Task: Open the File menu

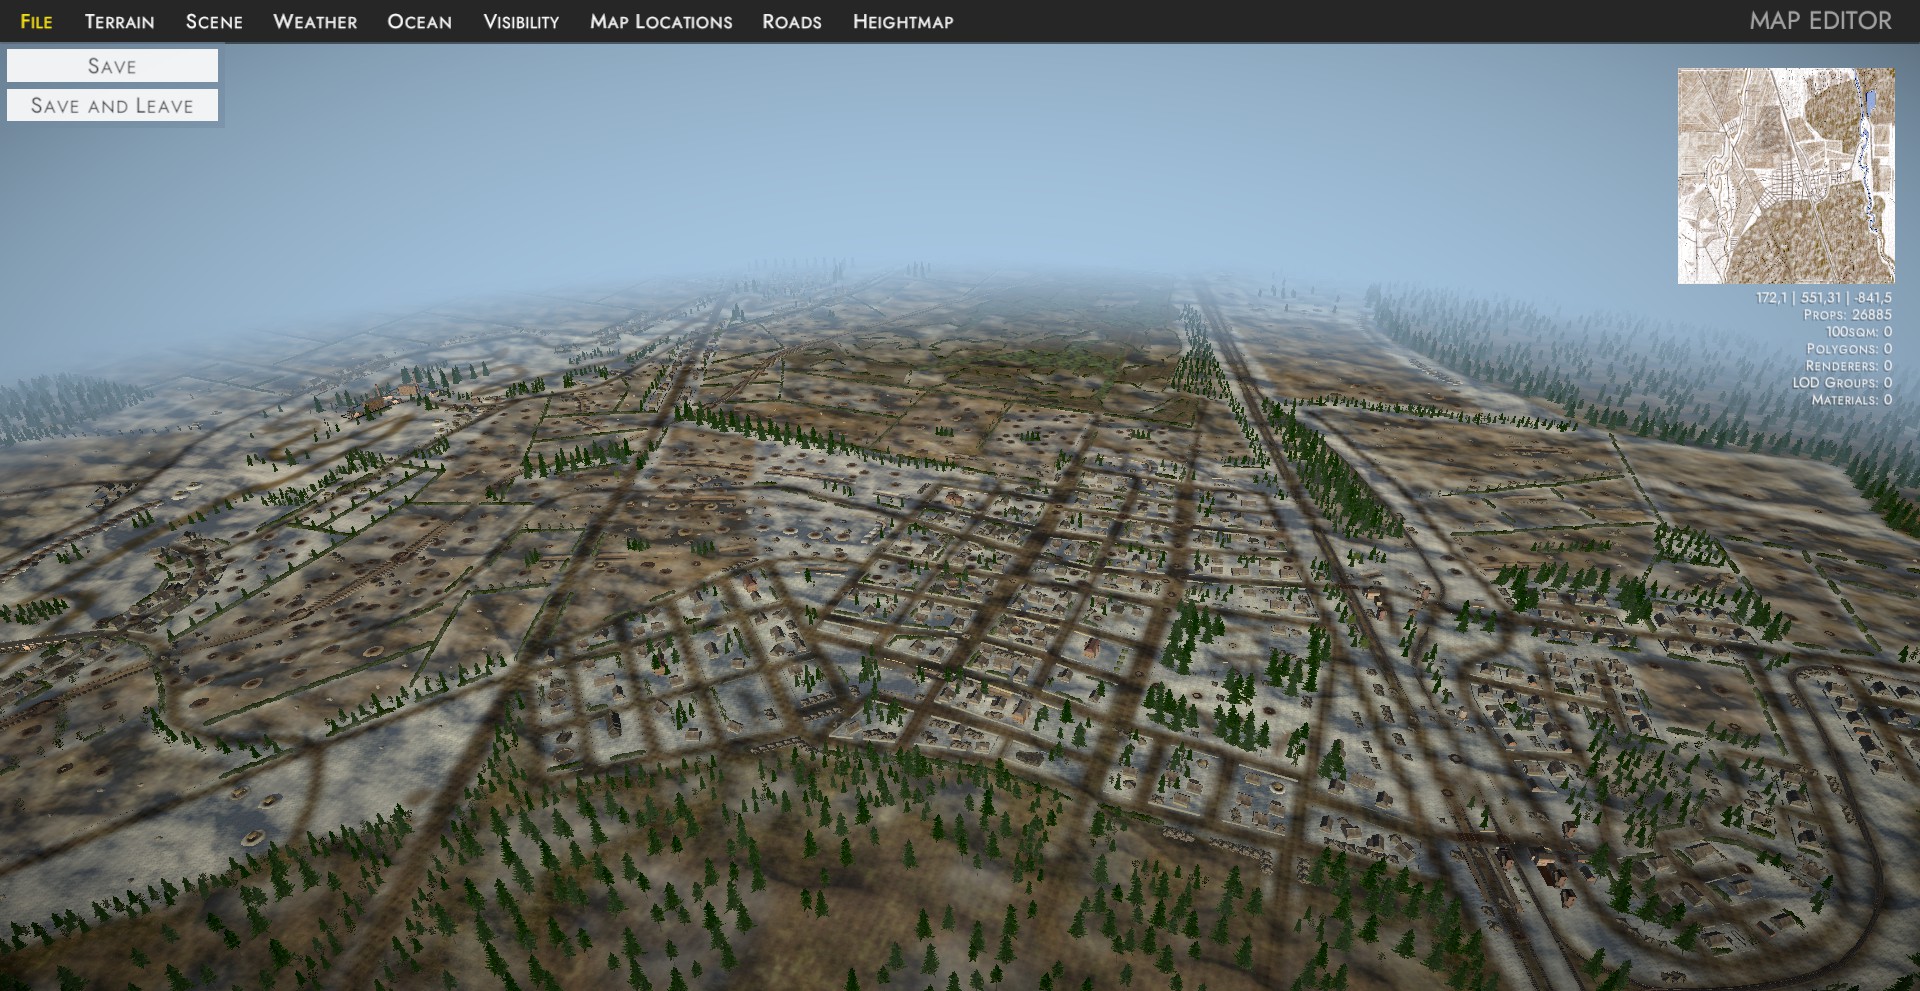Action: pyautogui.click(x=36, y=21)
